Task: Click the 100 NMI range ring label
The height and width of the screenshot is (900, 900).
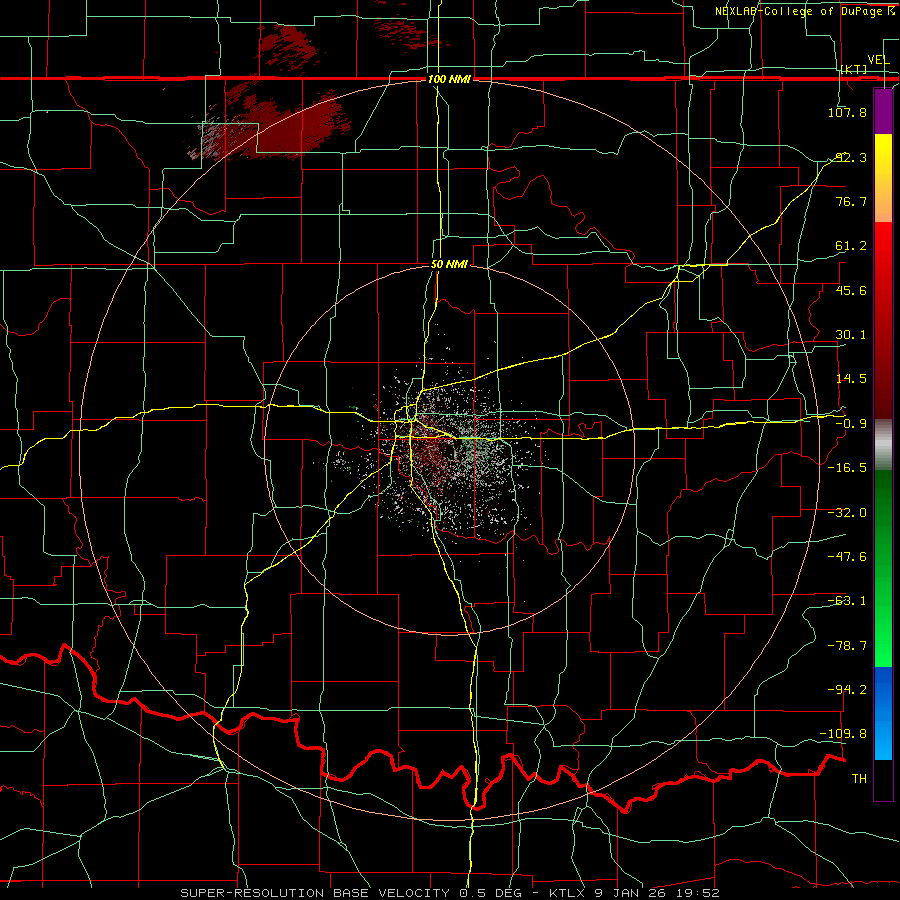Action: click(x=449, y=79)
